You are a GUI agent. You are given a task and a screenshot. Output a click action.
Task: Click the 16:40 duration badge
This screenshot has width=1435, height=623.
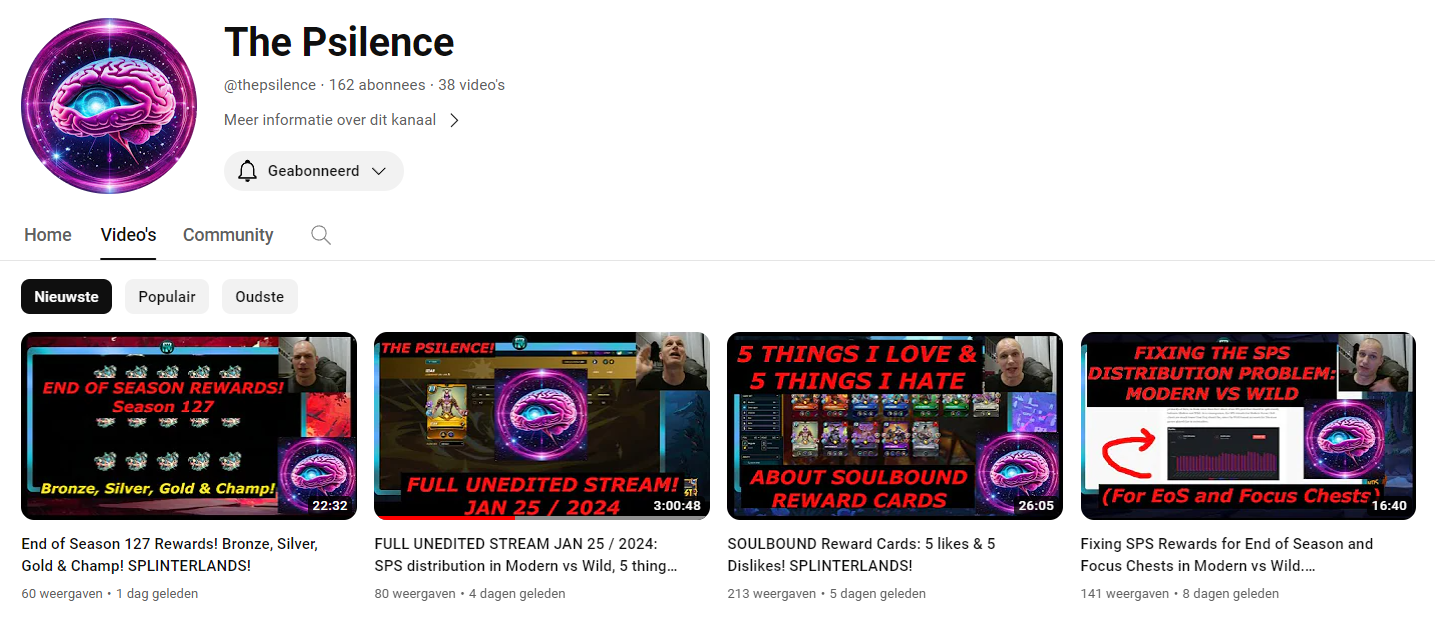point(1389,506)
